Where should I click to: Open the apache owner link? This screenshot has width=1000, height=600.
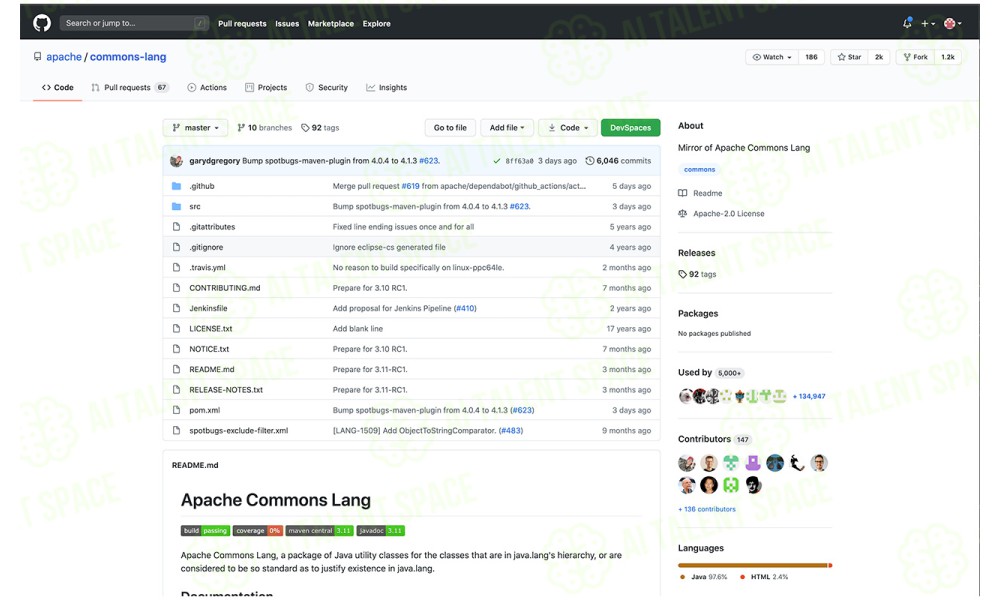[64, 57]
